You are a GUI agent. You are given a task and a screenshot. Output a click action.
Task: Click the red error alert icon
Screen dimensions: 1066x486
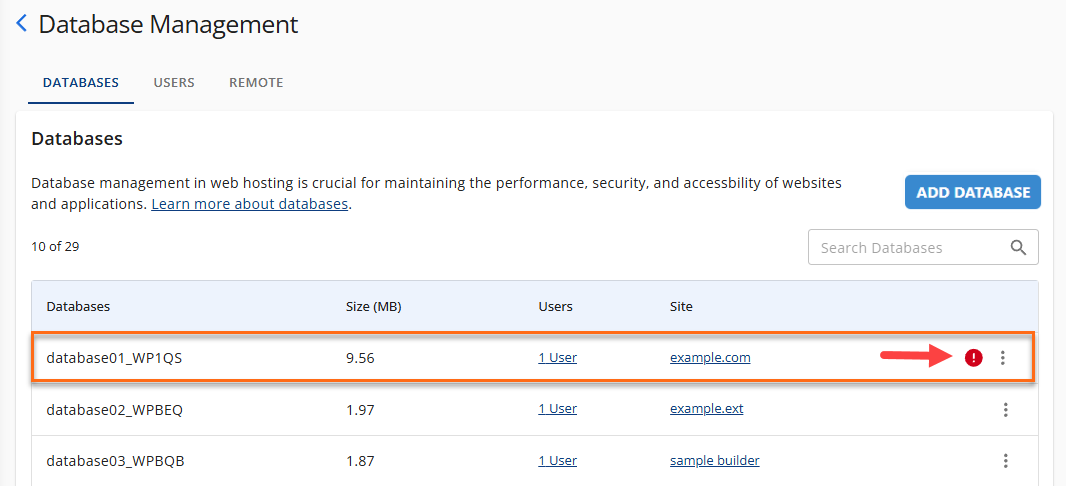[x=974, y=358]
